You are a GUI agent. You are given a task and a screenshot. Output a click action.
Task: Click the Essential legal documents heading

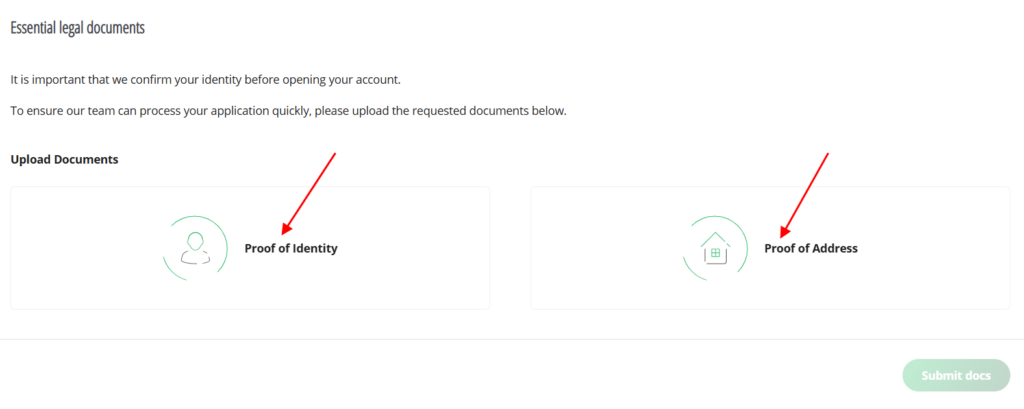coord(77,28)
